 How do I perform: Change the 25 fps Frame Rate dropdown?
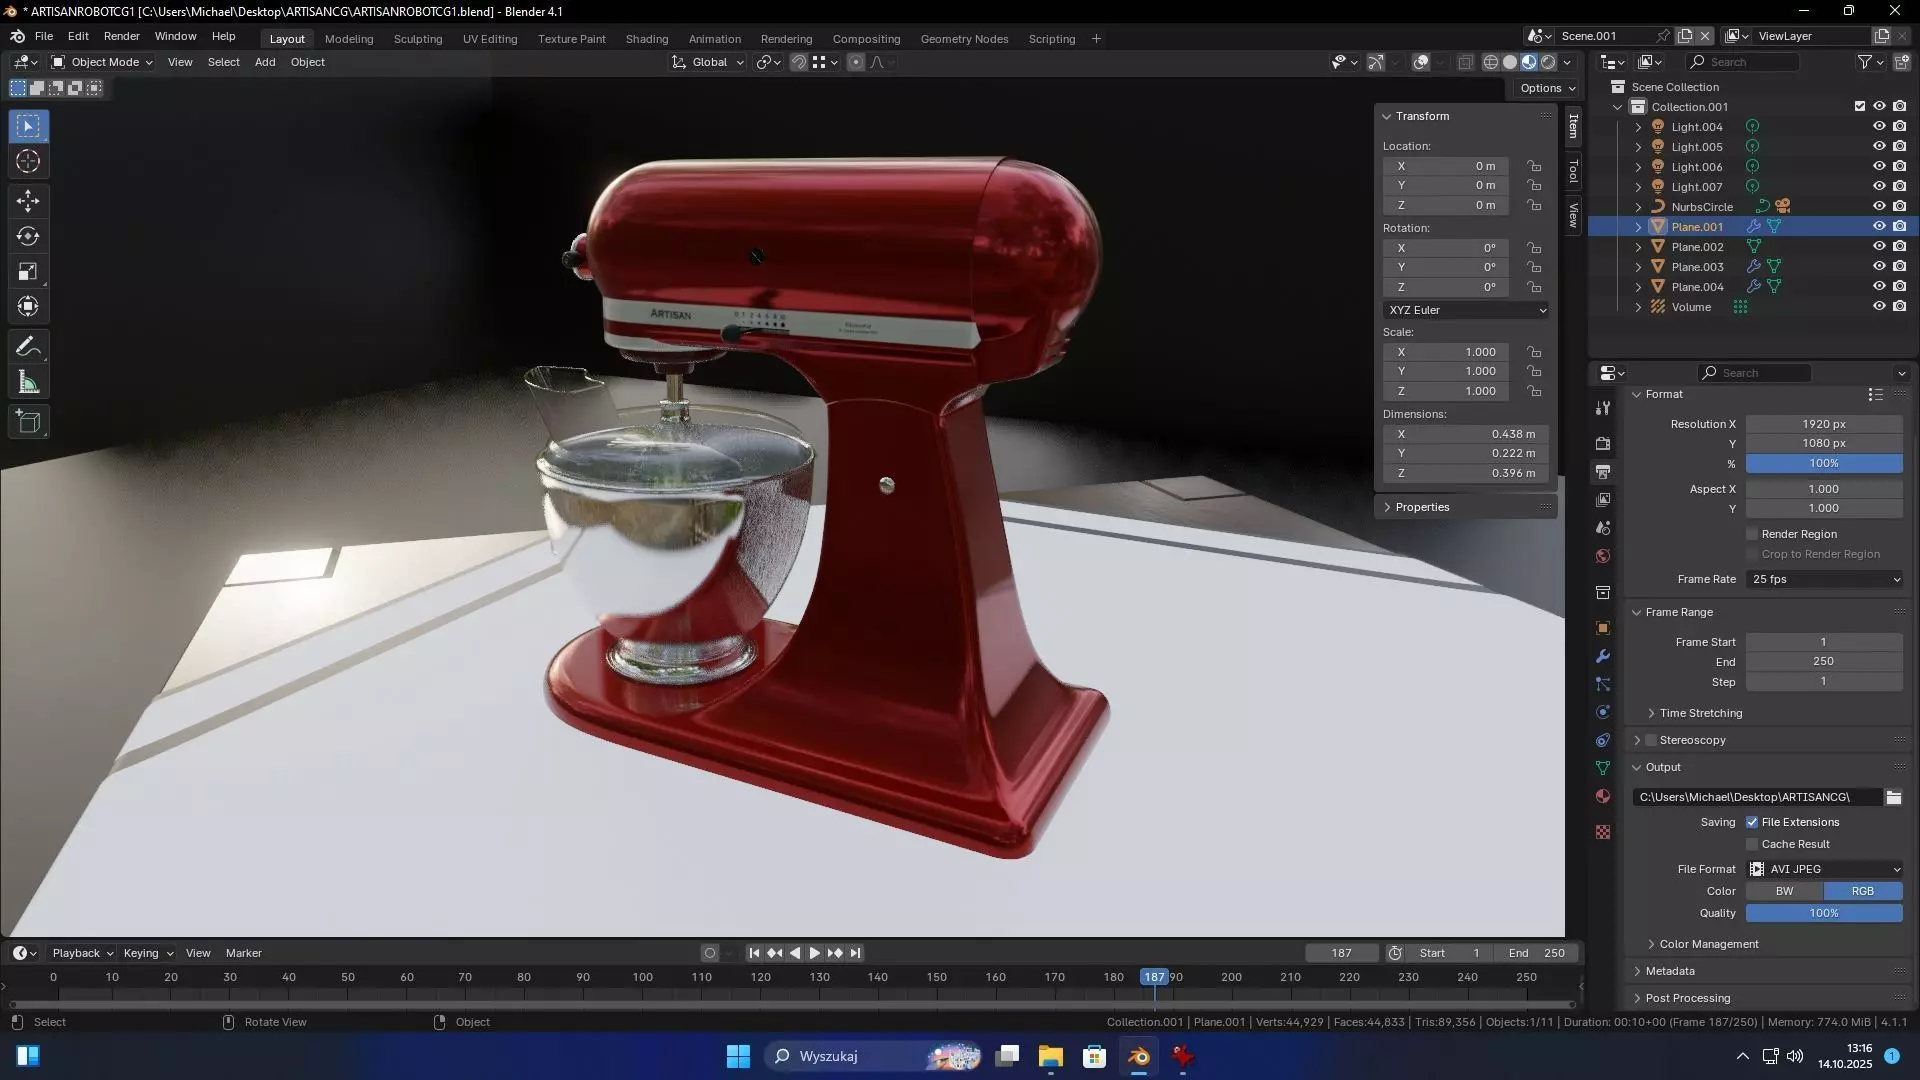tap(1825, 579)
